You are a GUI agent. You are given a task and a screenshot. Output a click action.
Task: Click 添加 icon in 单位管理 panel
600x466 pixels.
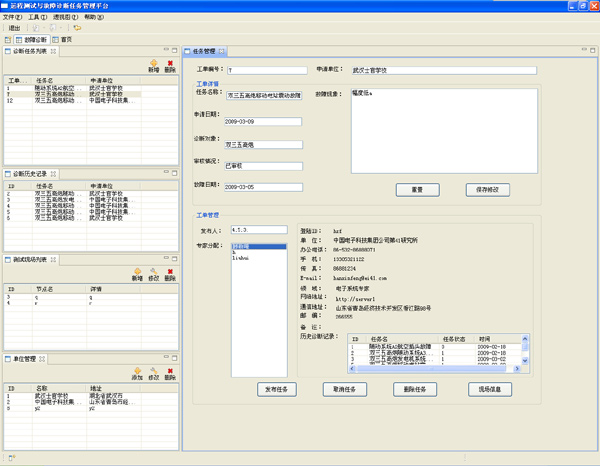tap(137, 372)
